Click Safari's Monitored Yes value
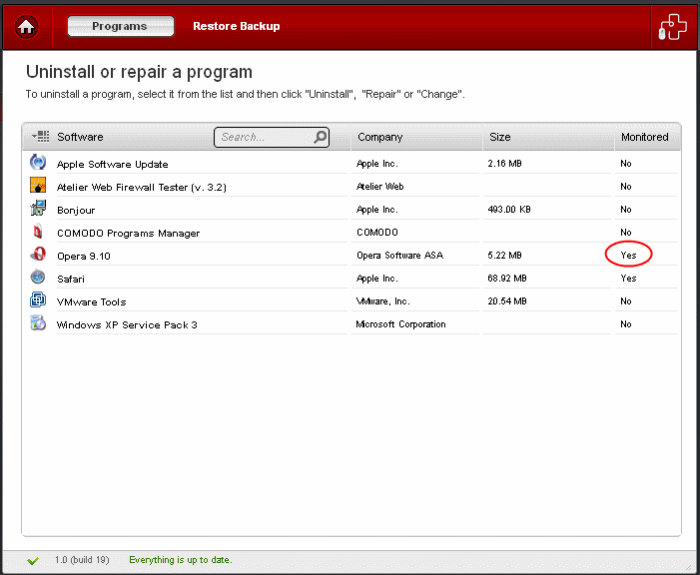The height and width of the screenshot is (575, 700). click(628, 279)
